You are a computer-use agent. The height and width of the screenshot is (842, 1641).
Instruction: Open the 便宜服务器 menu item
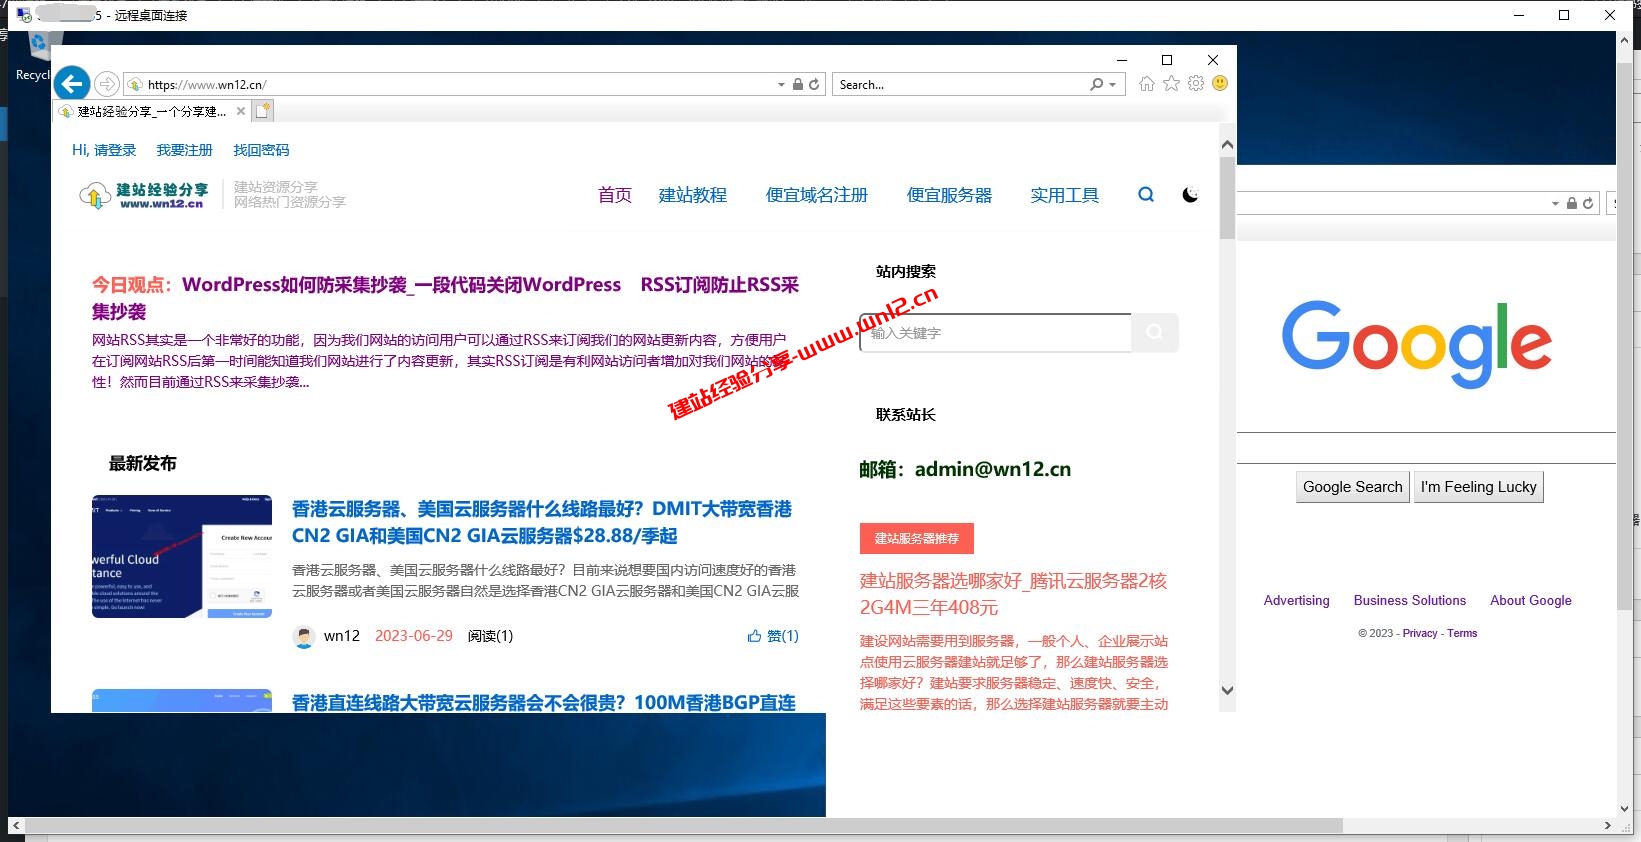(x=949, y=195)
